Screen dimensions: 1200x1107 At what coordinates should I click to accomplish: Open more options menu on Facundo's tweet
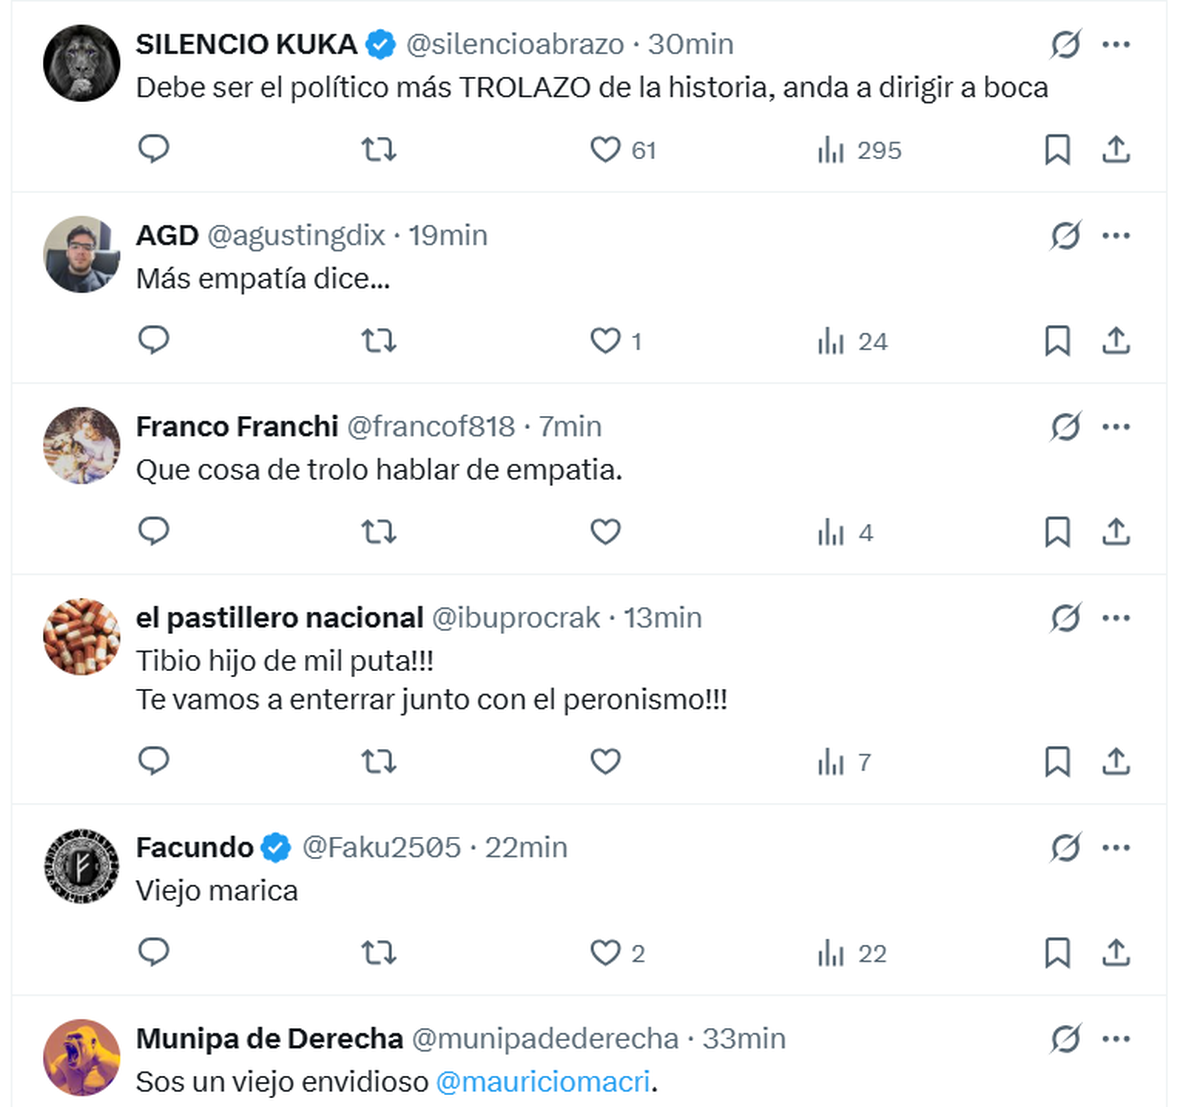(1116, 848)
